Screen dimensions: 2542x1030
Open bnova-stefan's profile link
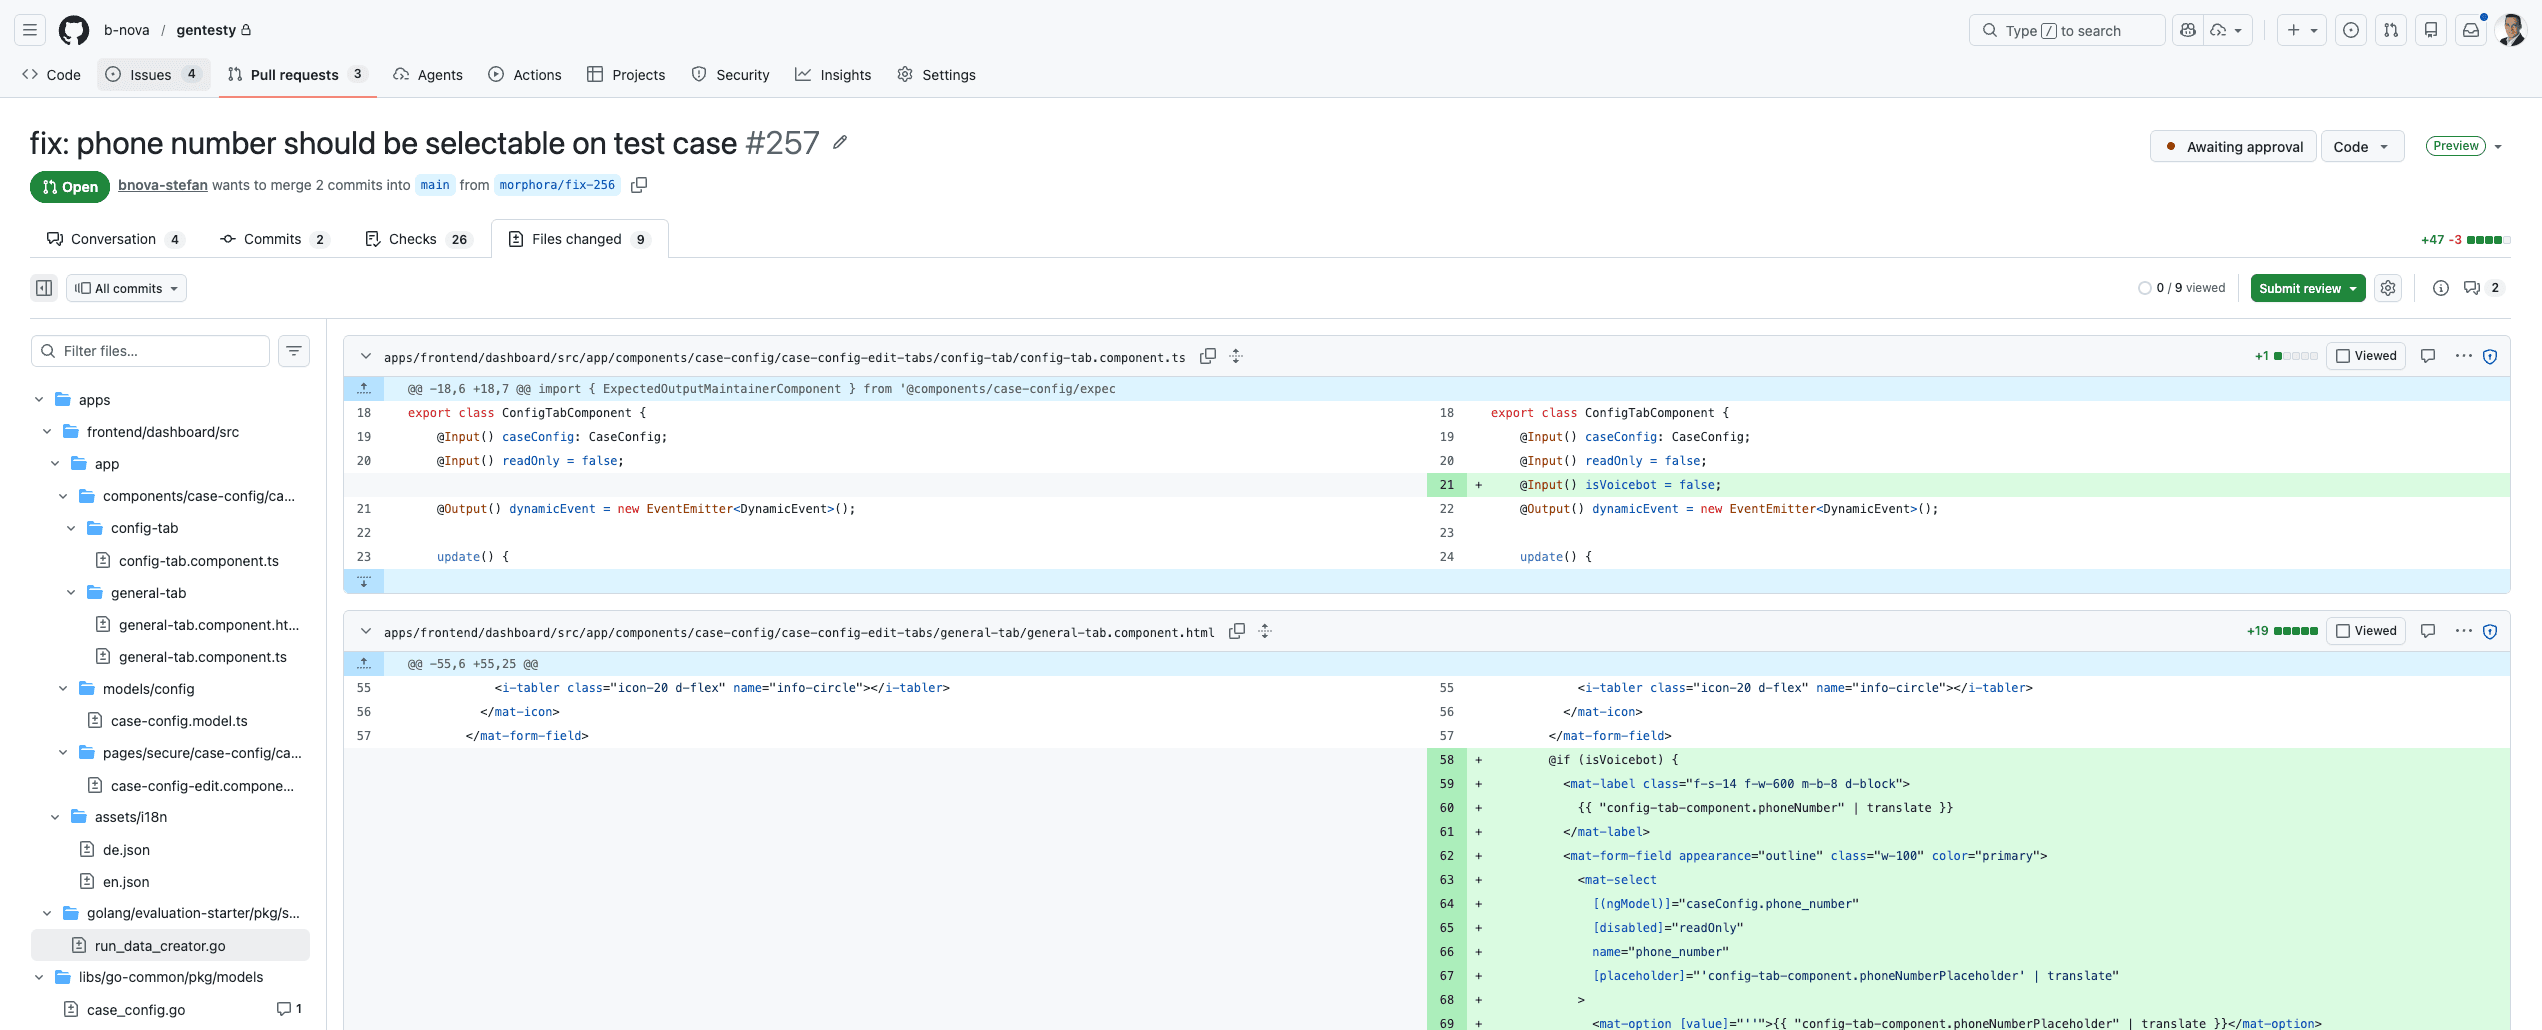pos(162,185)
